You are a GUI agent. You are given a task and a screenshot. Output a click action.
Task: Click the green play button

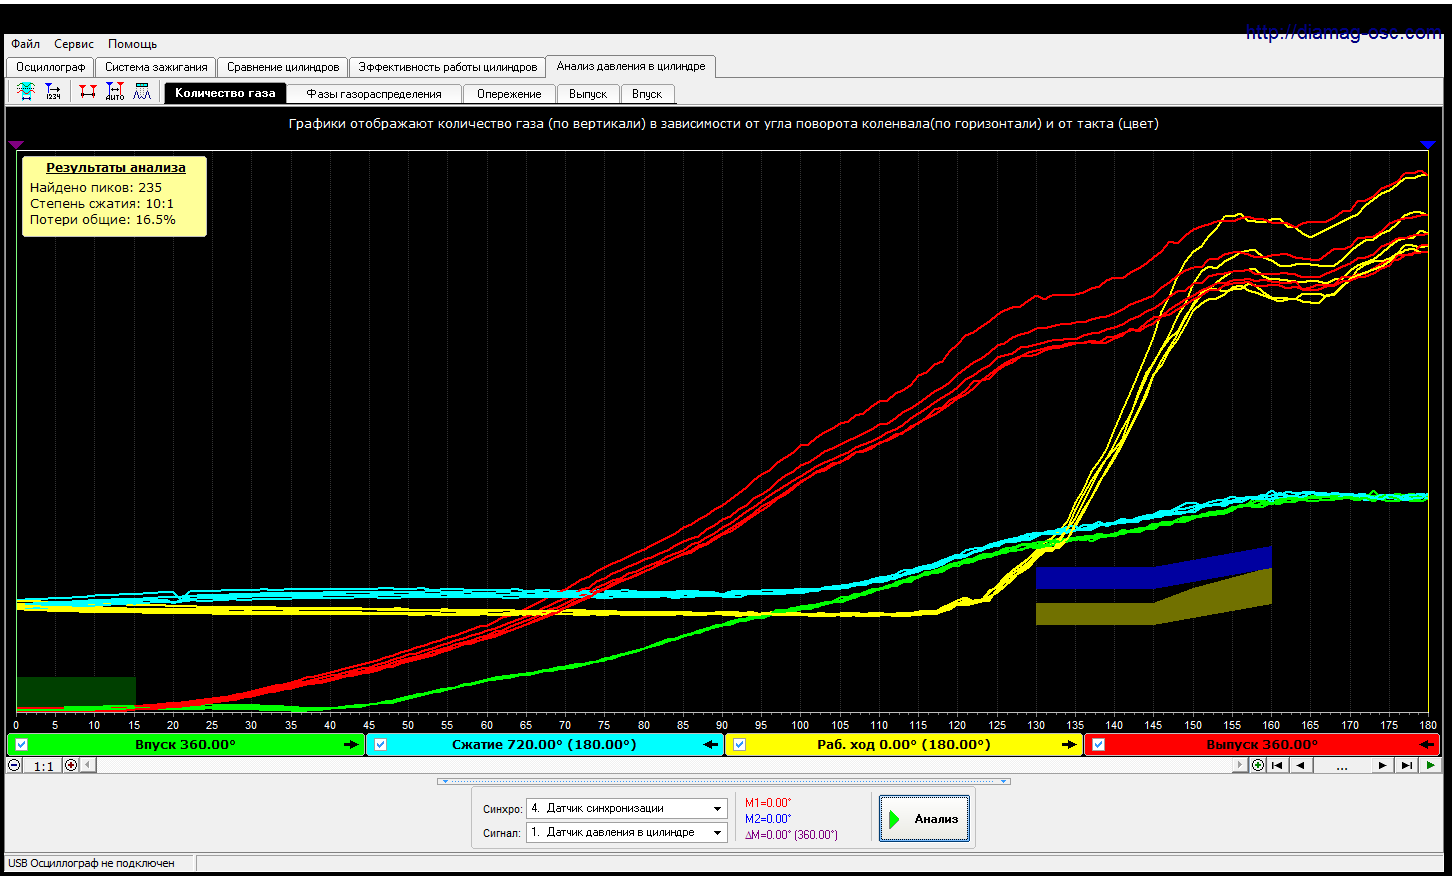pyautogui.click(x=1431, y=765)
